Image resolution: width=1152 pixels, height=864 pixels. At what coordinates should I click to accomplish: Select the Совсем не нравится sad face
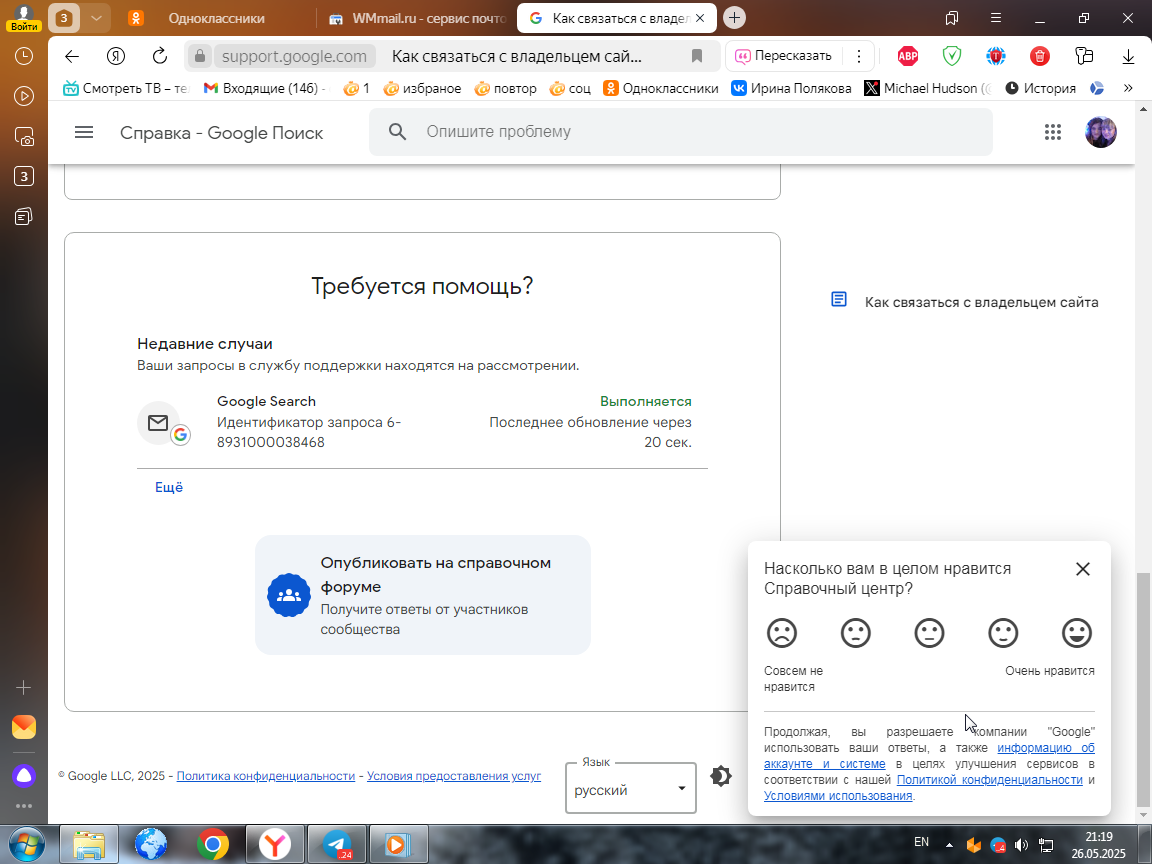782,633
